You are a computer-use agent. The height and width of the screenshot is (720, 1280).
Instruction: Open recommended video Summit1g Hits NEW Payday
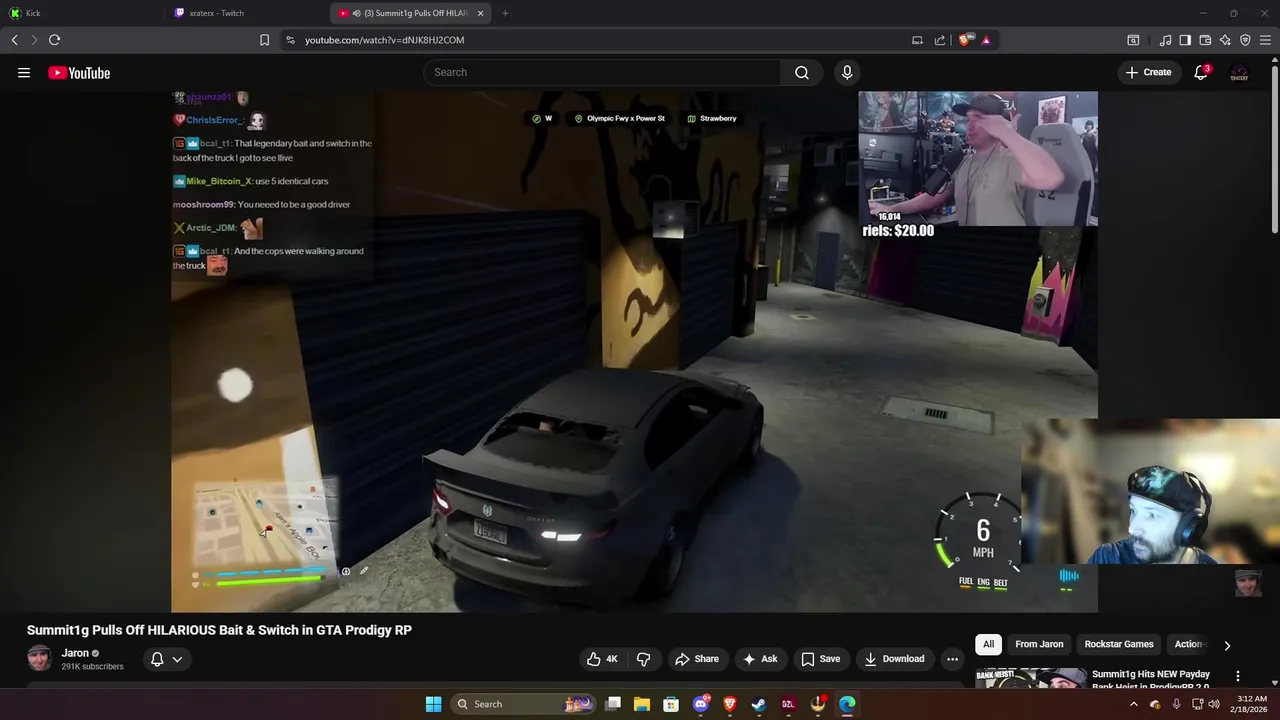[1150, 680]
